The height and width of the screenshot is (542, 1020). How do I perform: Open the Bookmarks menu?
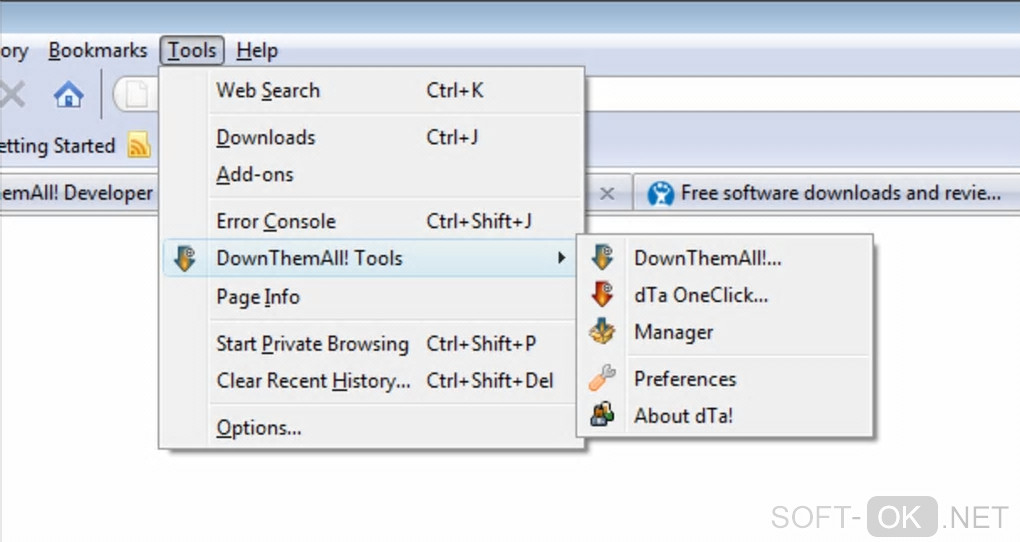tap(98, 50)
